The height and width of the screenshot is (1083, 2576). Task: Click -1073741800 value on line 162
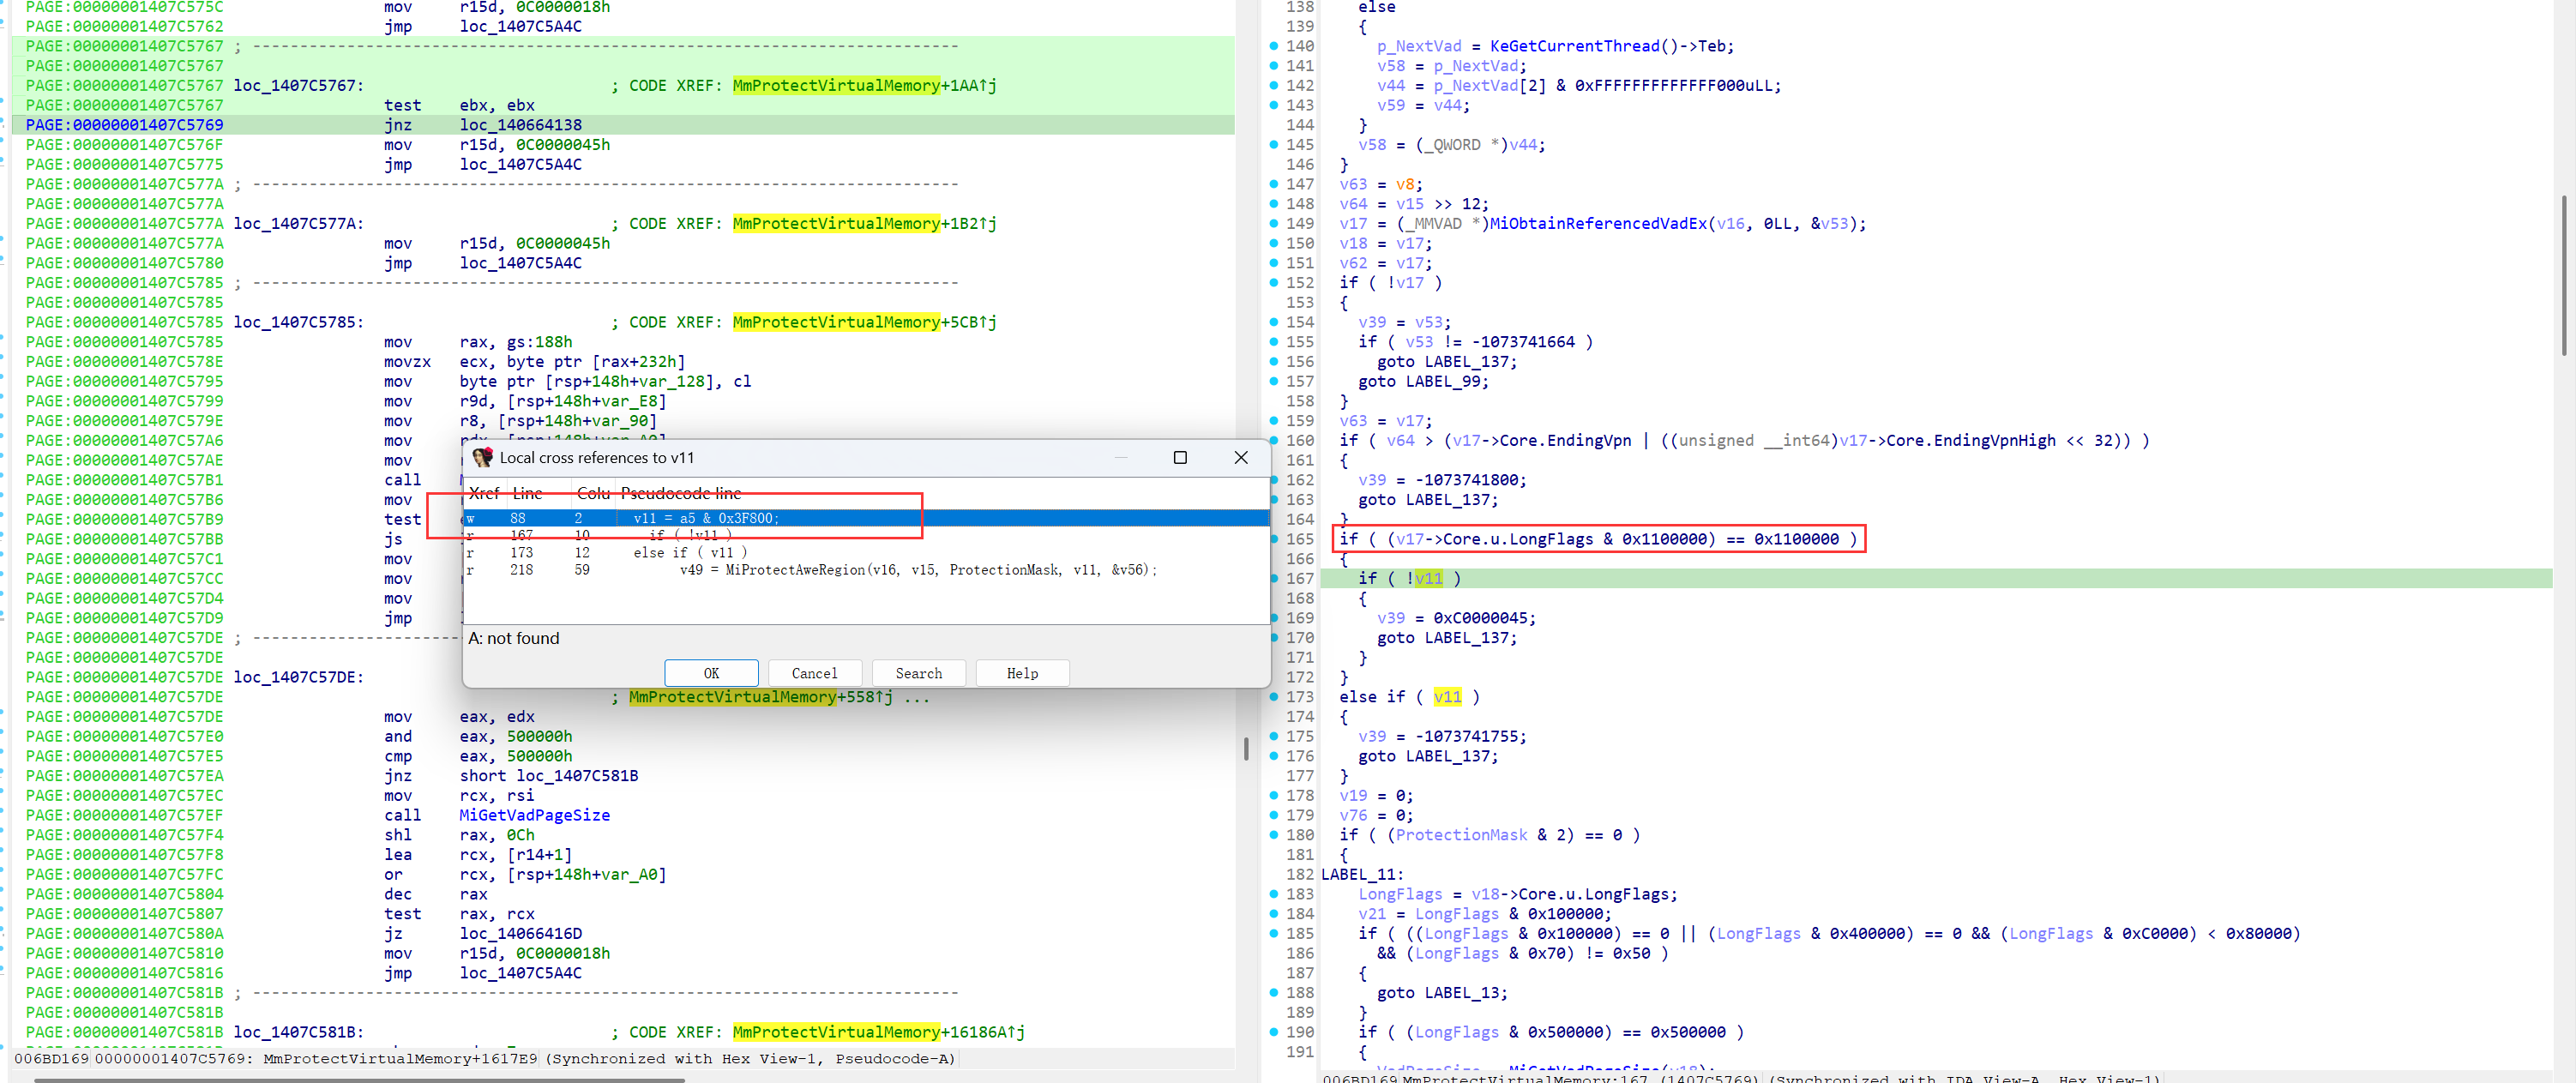point(1470,480)
